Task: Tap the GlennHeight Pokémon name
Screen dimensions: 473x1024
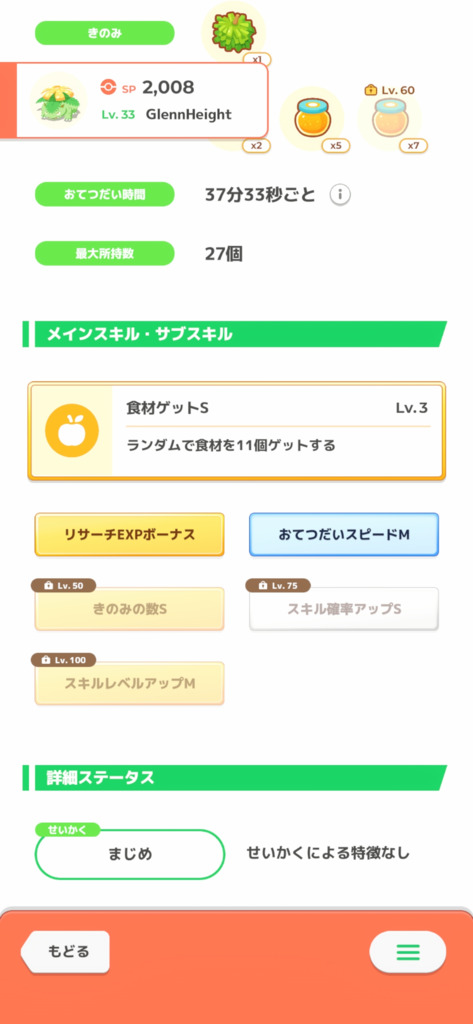Action: point(189,114)
